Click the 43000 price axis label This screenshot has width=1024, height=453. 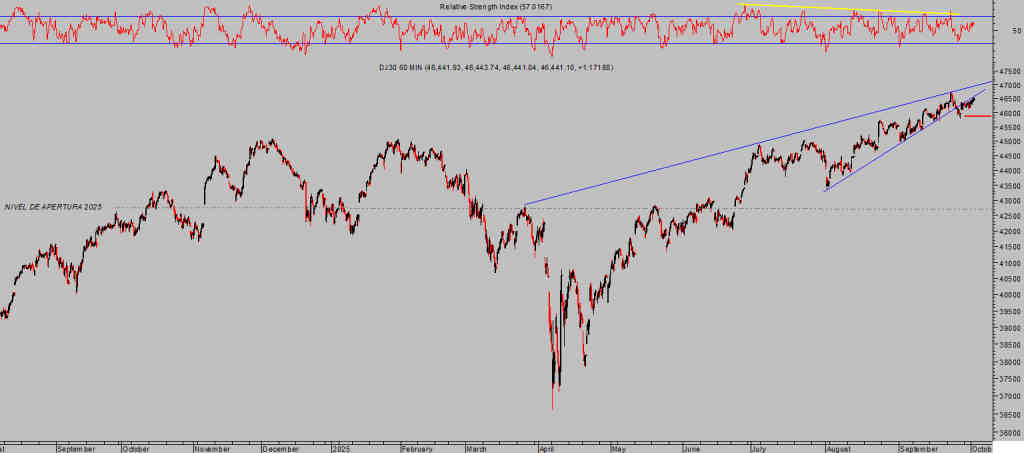click(x=1007, y=201)
